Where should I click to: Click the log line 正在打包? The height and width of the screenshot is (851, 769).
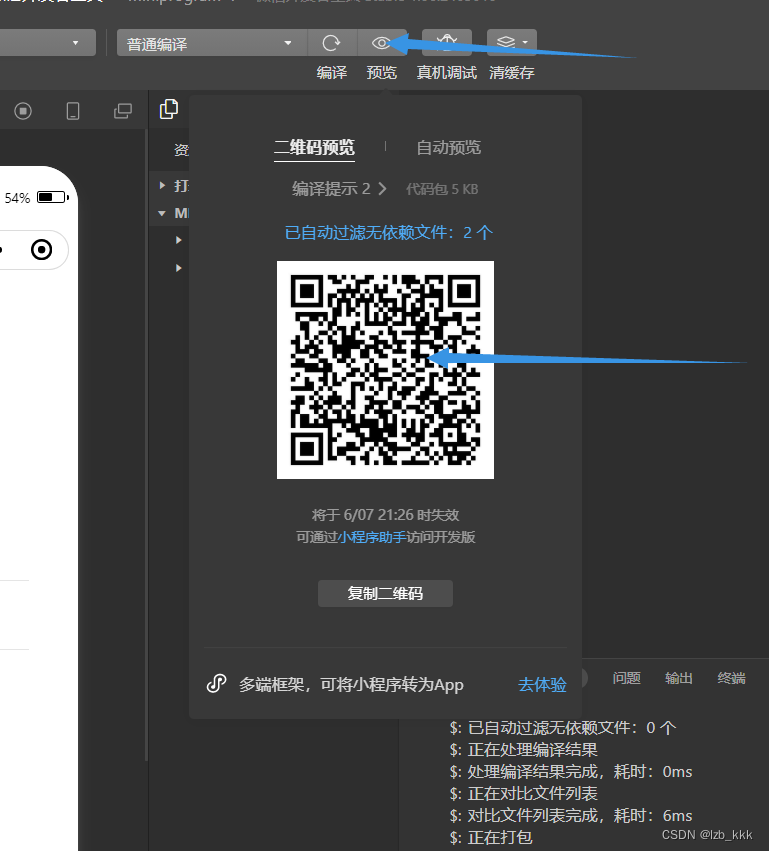coord(491,837)
